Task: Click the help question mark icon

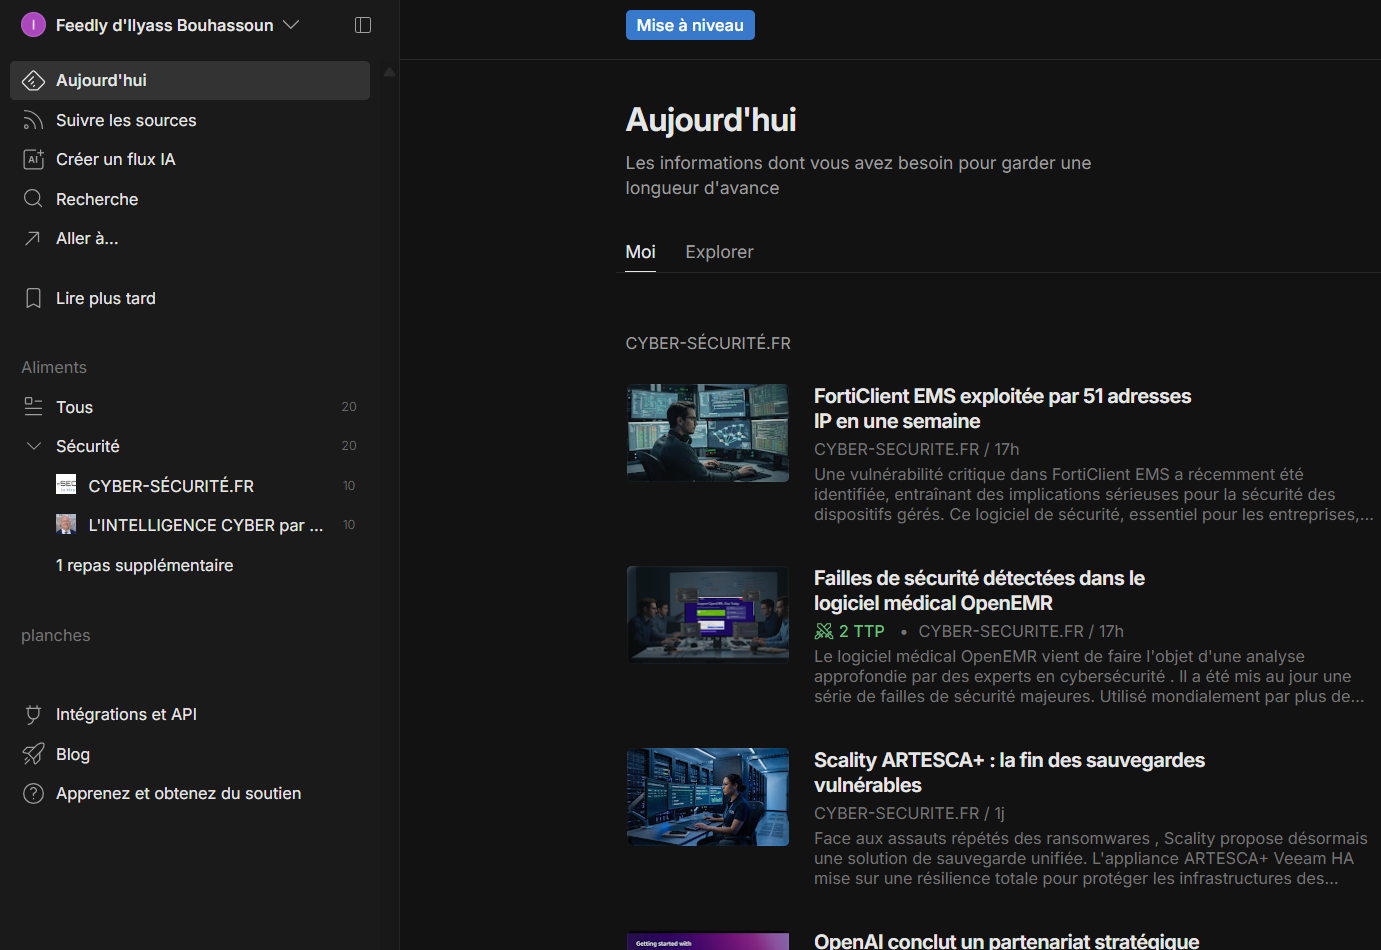Action: coord(33,794)
